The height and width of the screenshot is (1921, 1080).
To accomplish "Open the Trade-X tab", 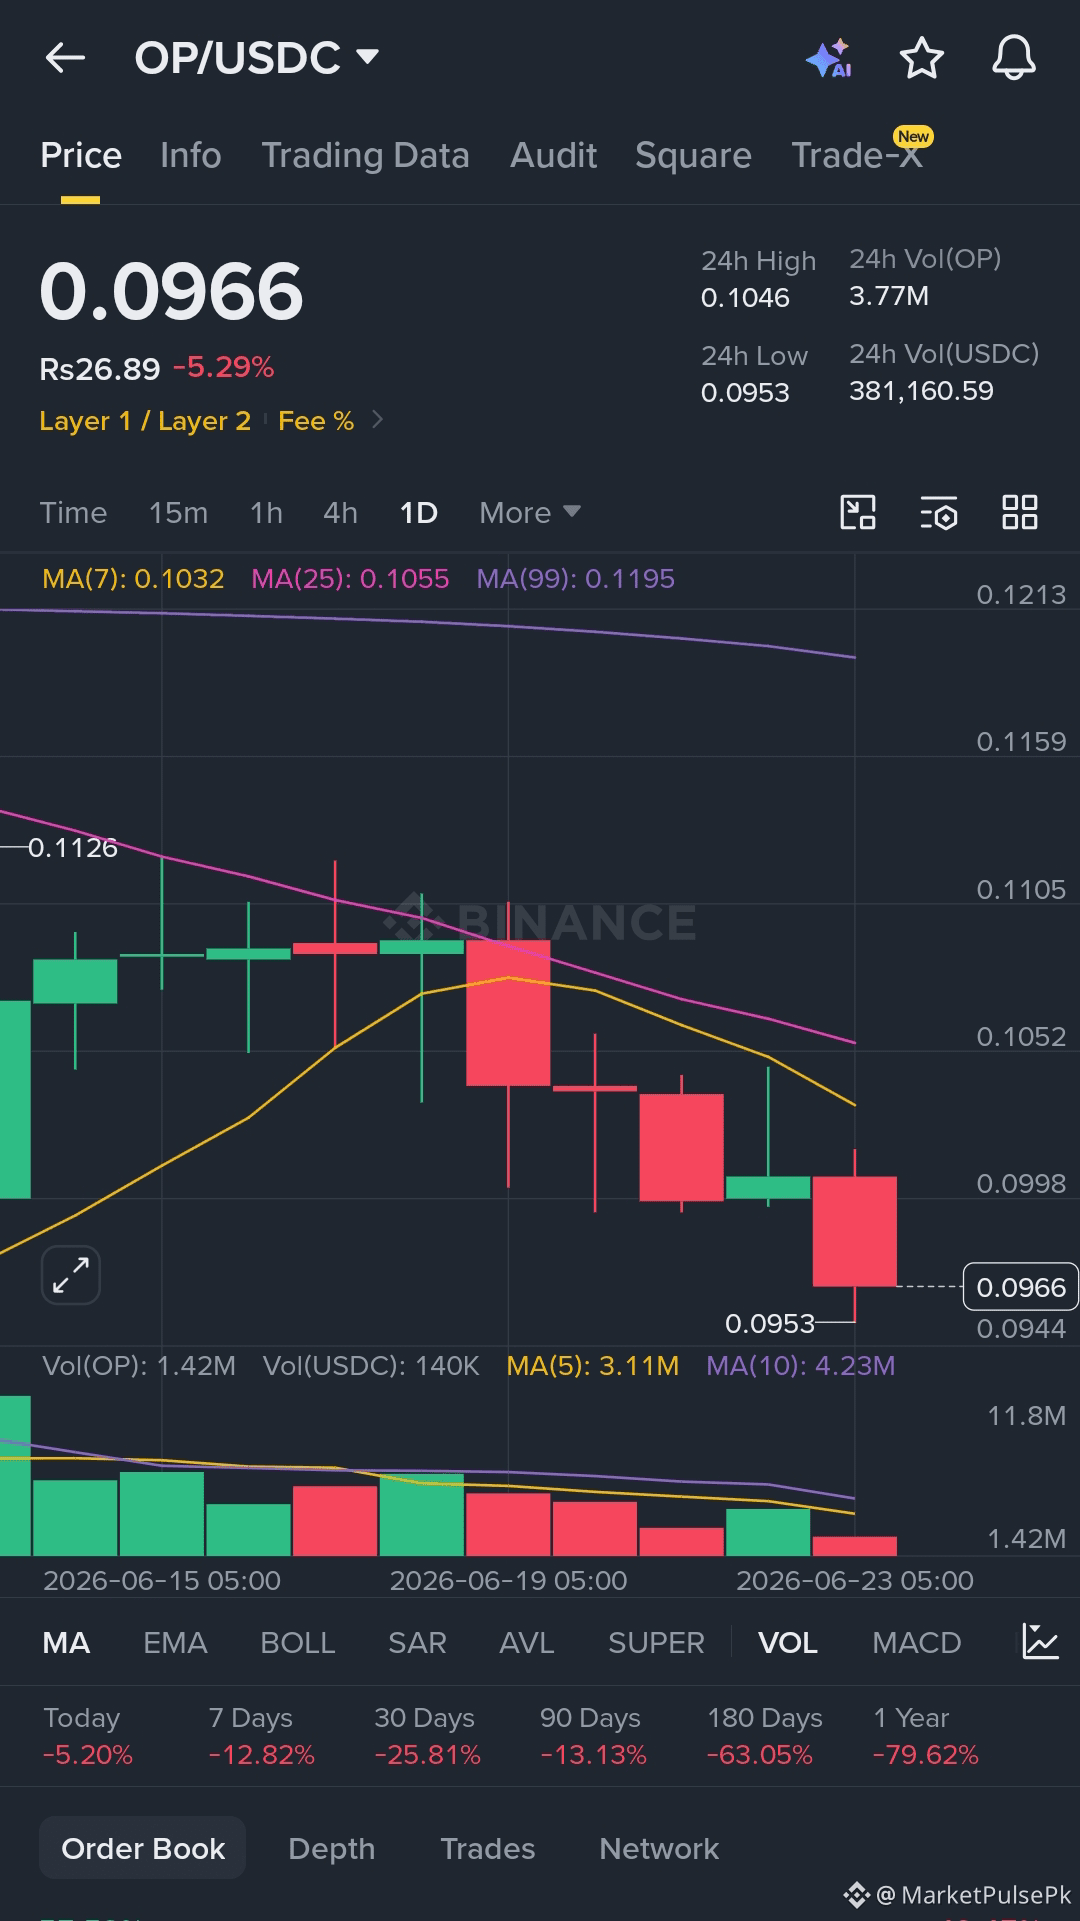I will pos(857,156).
